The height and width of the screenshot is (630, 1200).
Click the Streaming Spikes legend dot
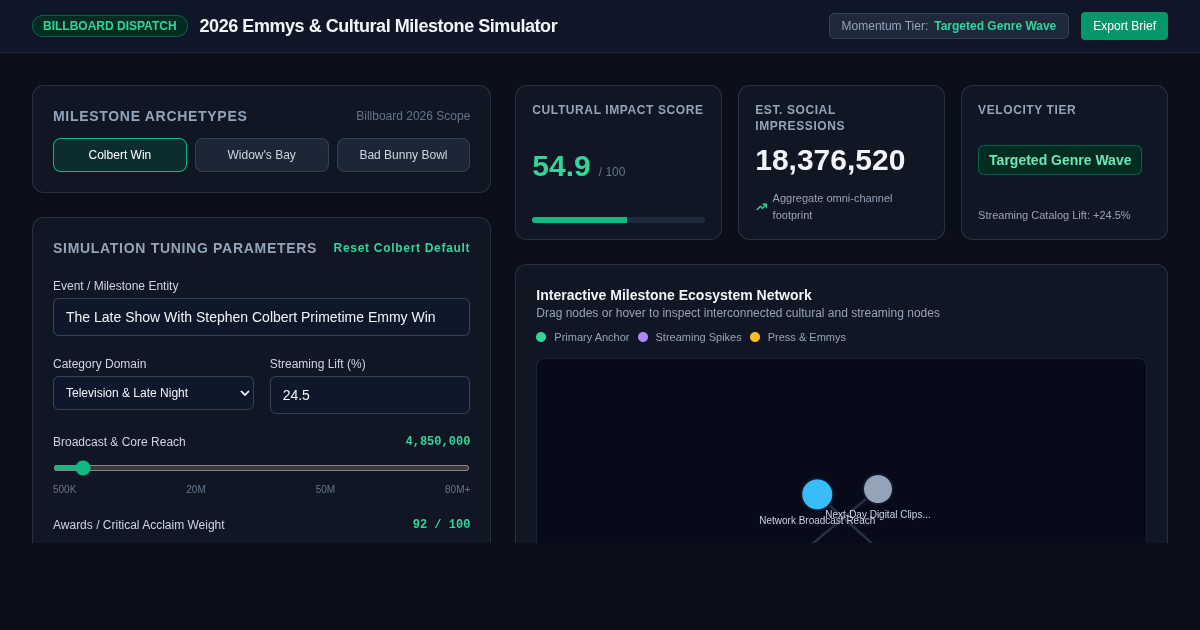(x=643, y=337)
